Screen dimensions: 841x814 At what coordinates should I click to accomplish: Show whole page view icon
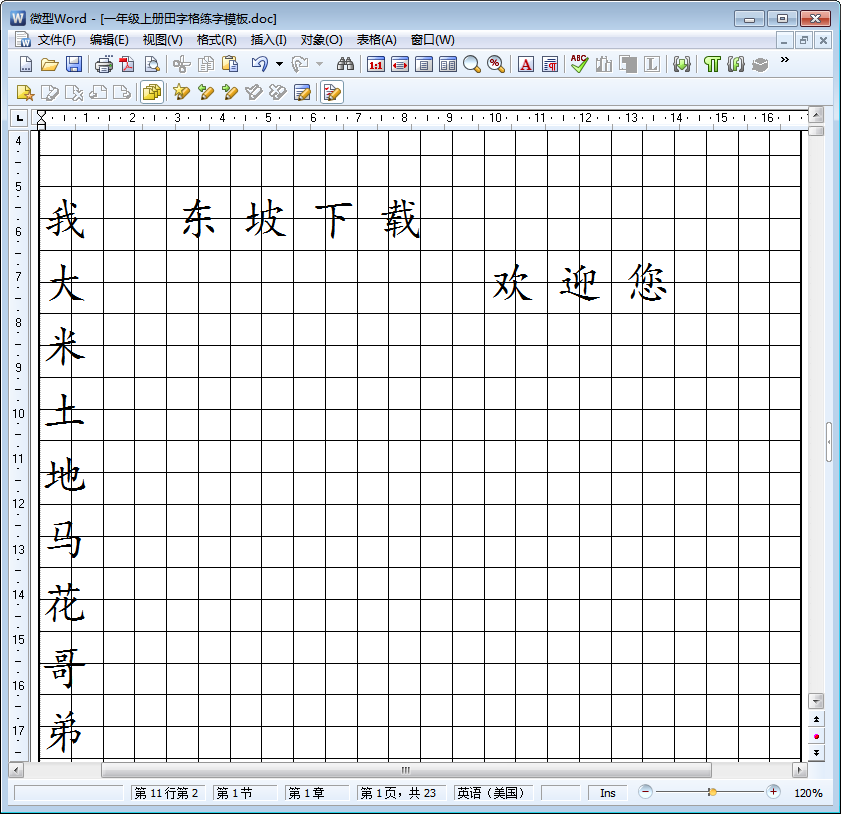tap(424, 64)
